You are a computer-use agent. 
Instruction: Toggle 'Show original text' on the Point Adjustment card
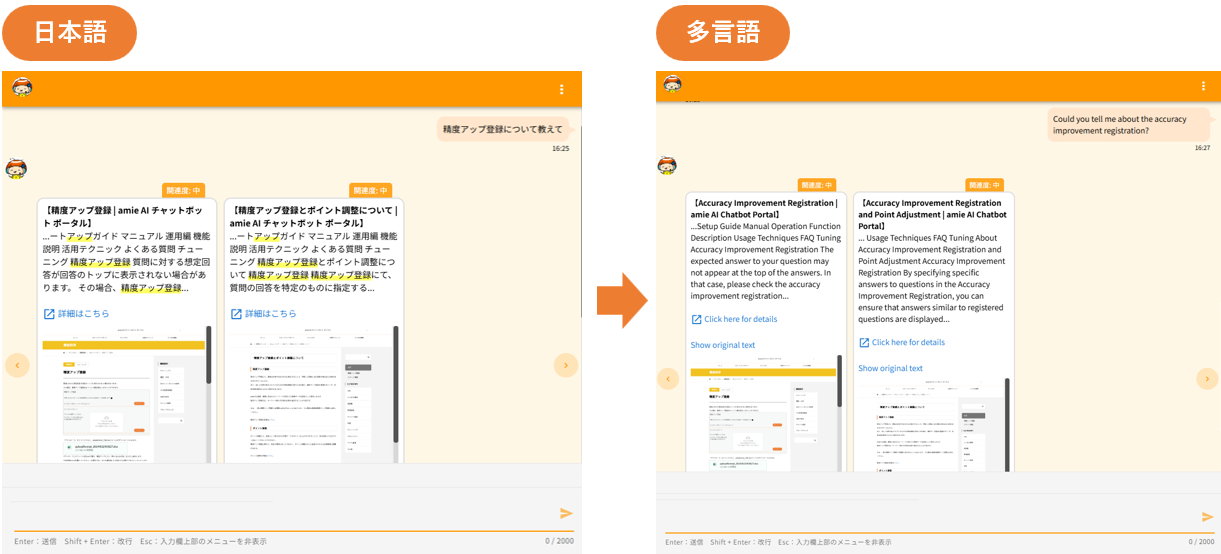click(890, 368)
